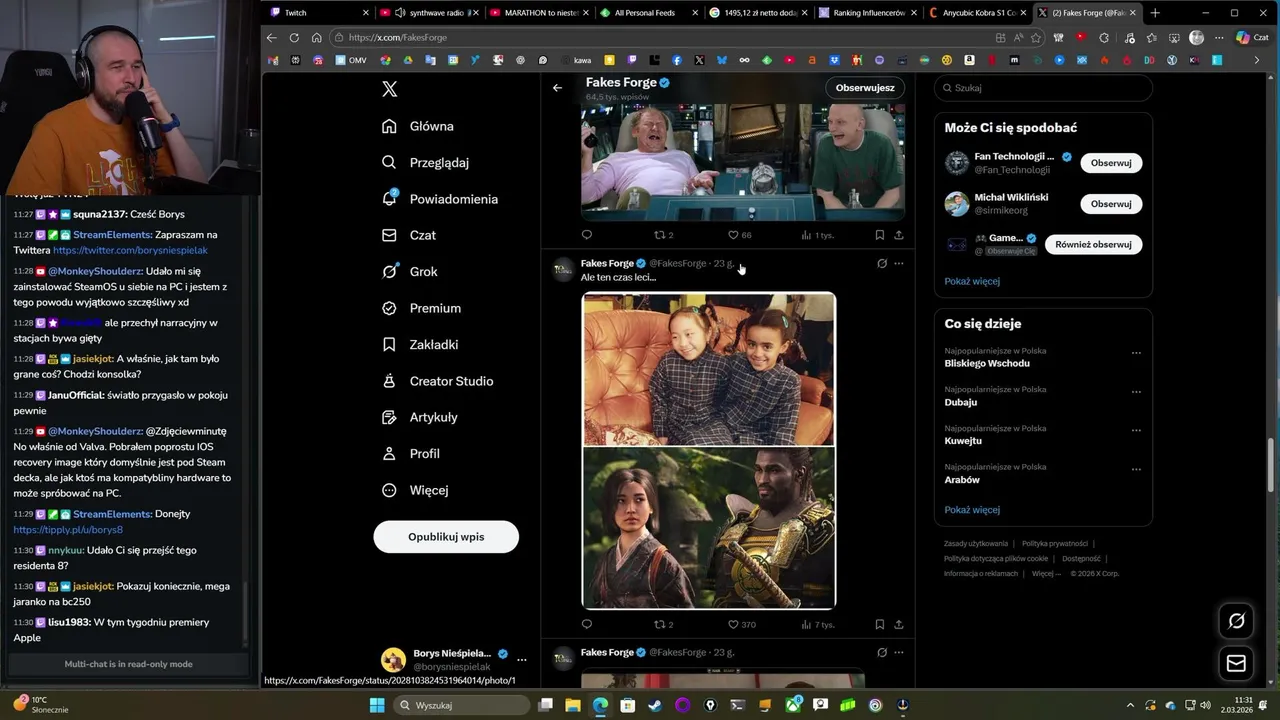Bookmark the 'Ale ten czas leci' post

click(879, 624)
